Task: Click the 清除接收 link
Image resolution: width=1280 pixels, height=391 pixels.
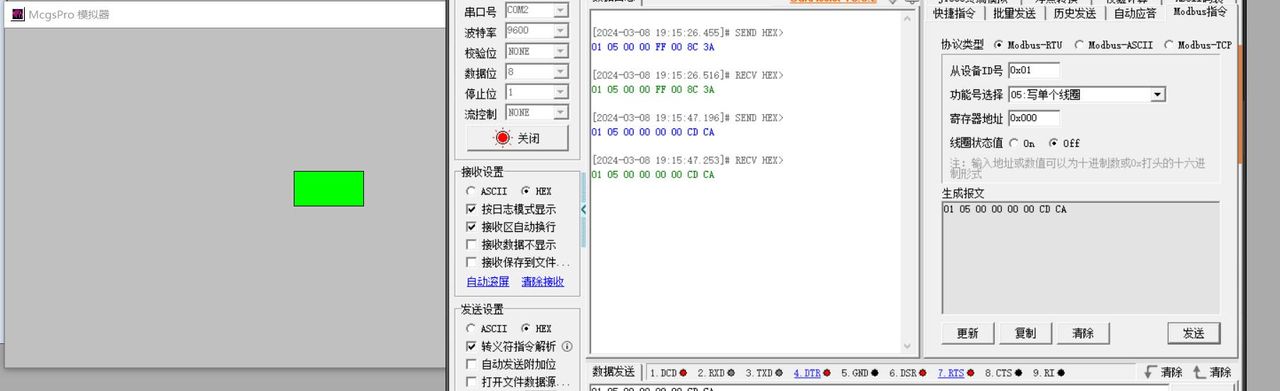Action: point(542,282)
